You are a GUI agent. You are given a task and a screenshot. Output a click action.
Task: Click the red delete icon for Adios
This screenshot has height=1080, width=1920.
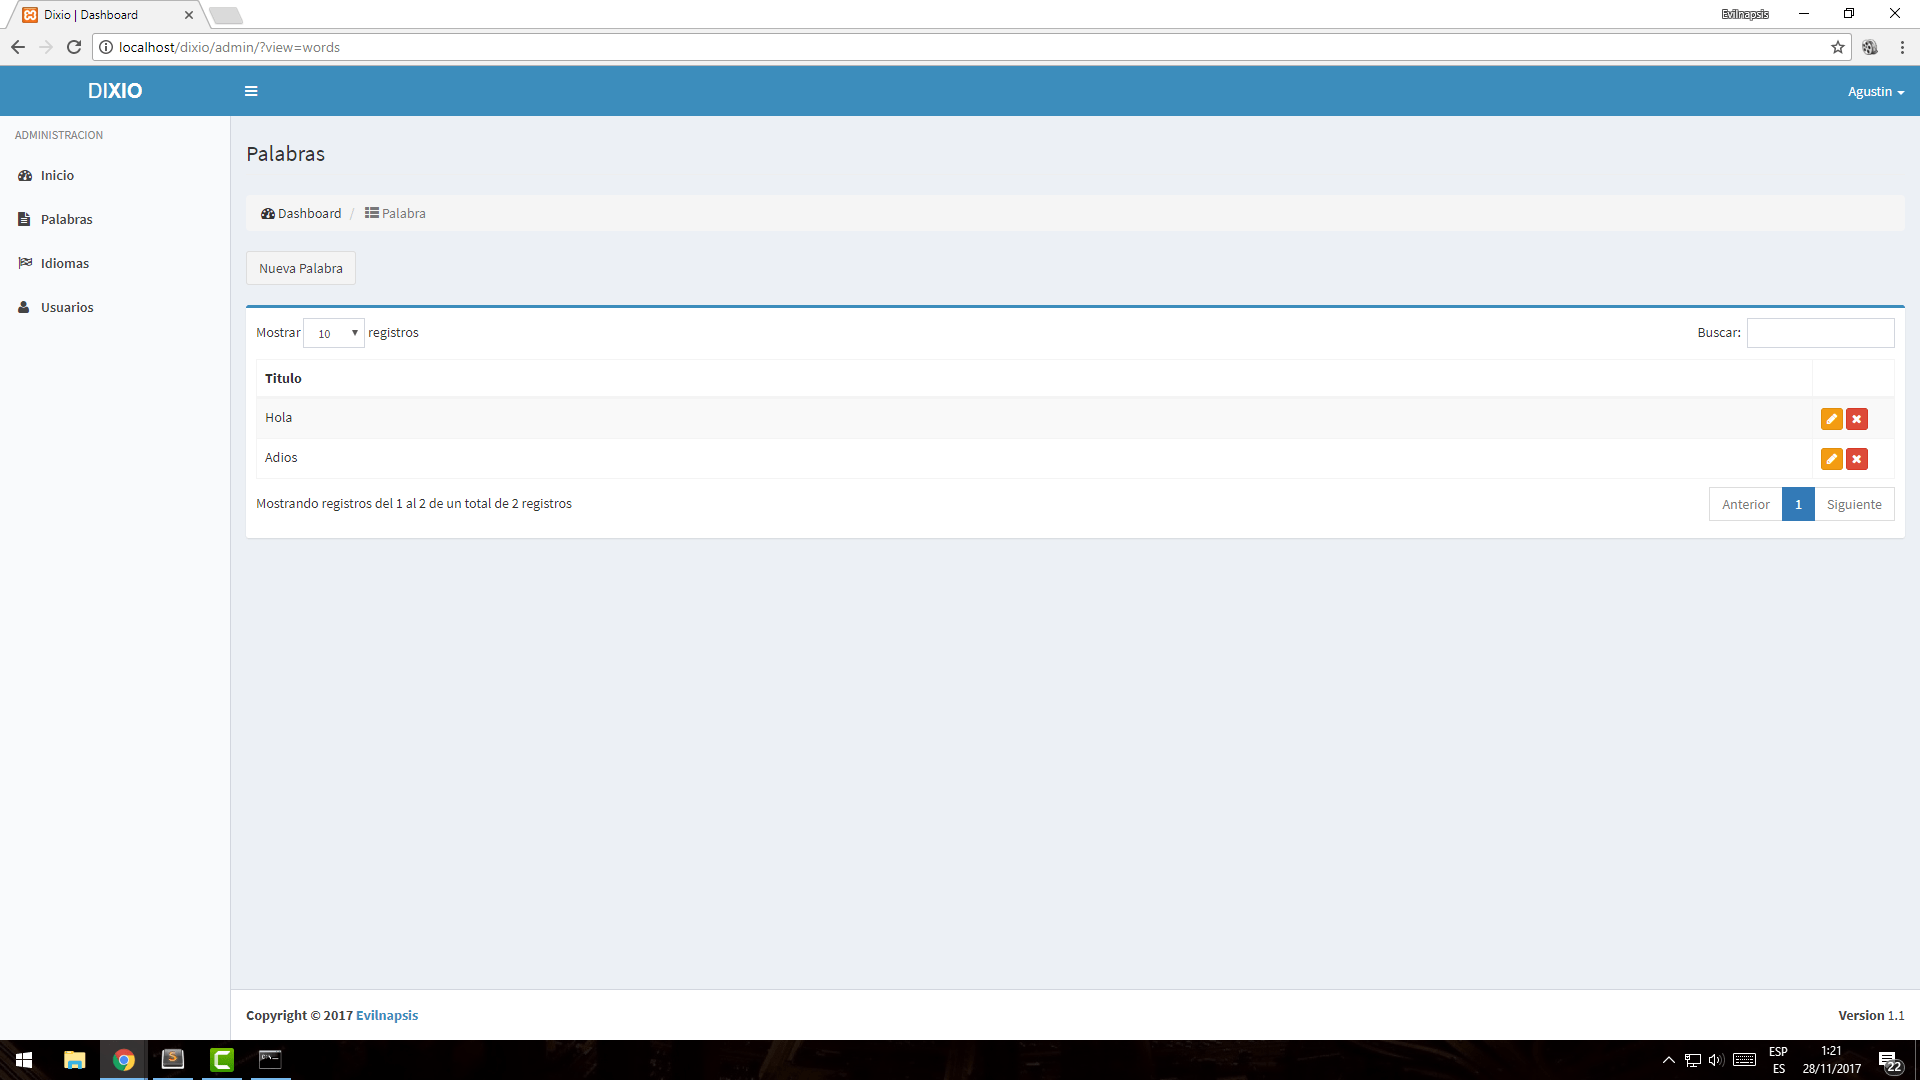click(x=1857, y=459)
